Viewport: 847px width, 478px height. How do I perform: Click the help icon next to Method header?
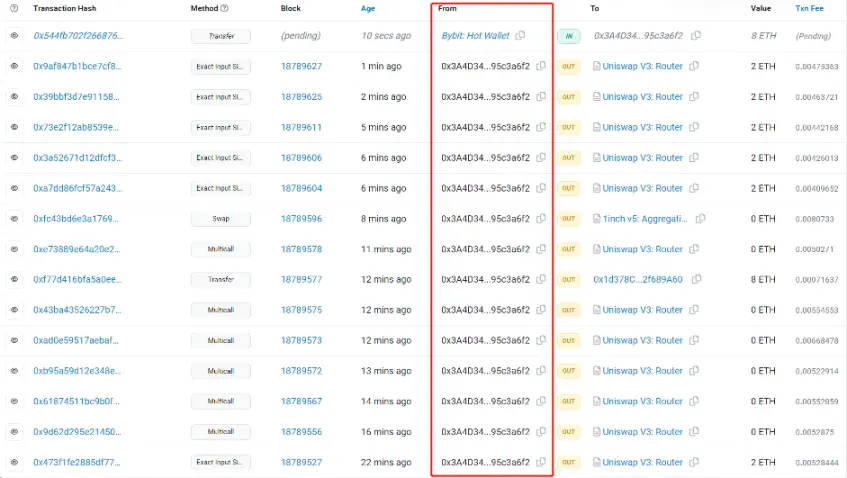point(225,8)
